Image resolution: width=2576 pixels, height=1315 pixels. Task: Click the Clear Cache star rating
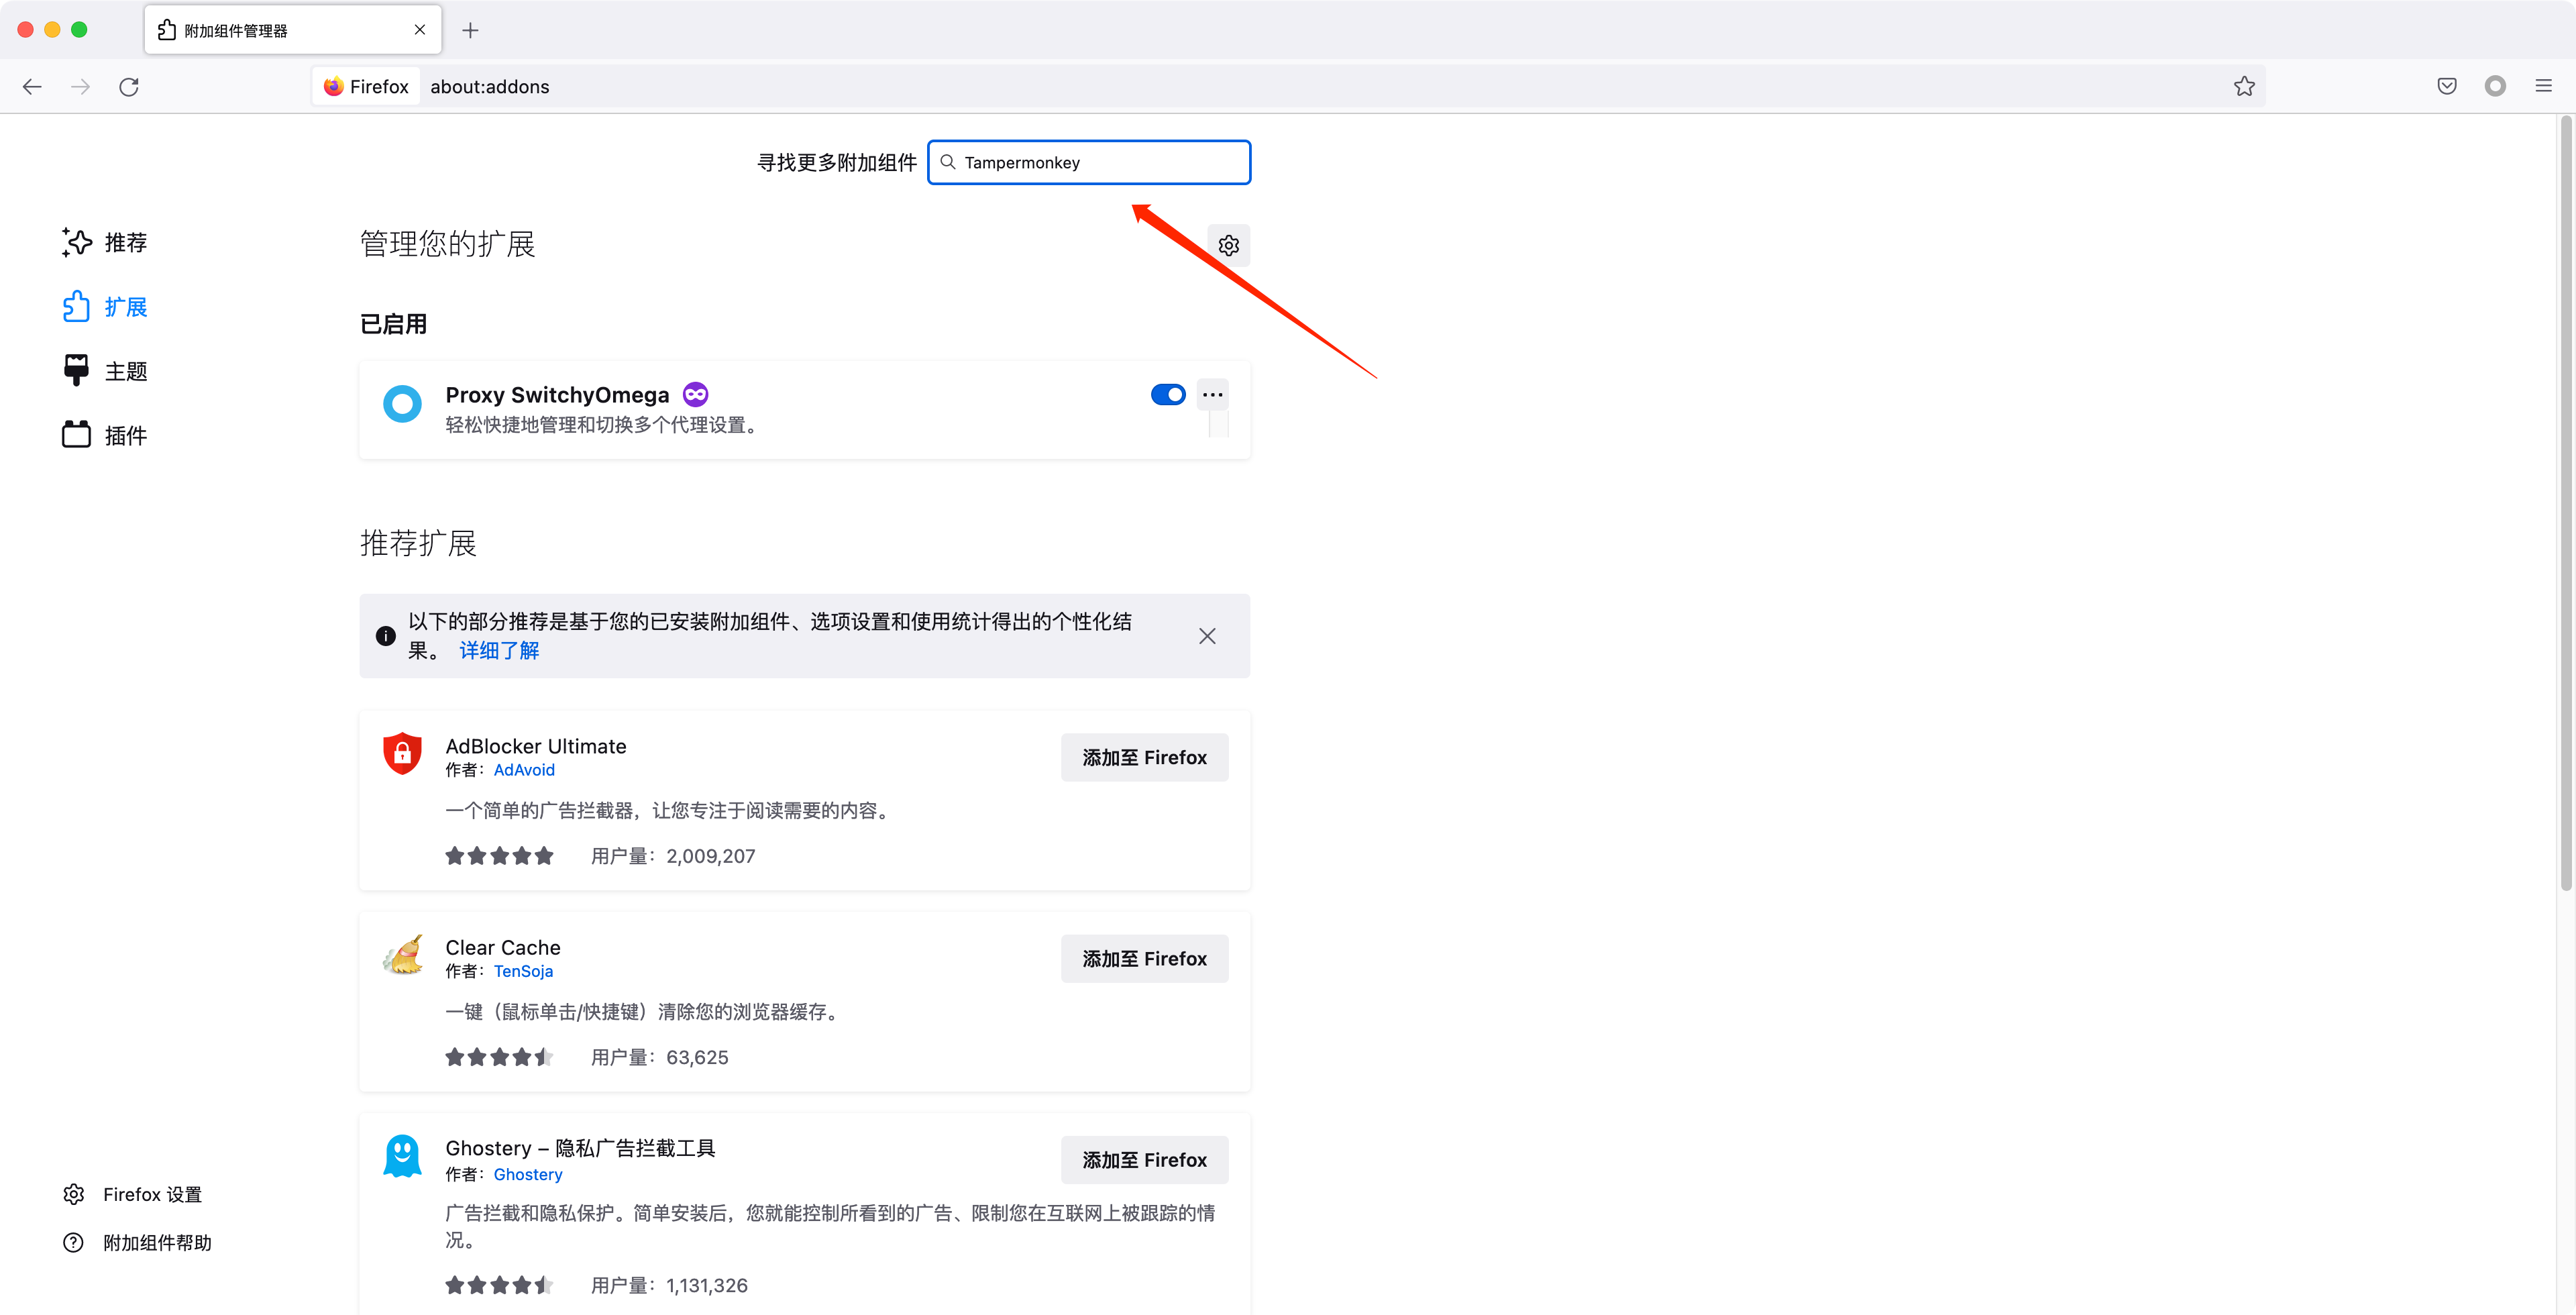pyautogui.click(x=499, y=1057)
